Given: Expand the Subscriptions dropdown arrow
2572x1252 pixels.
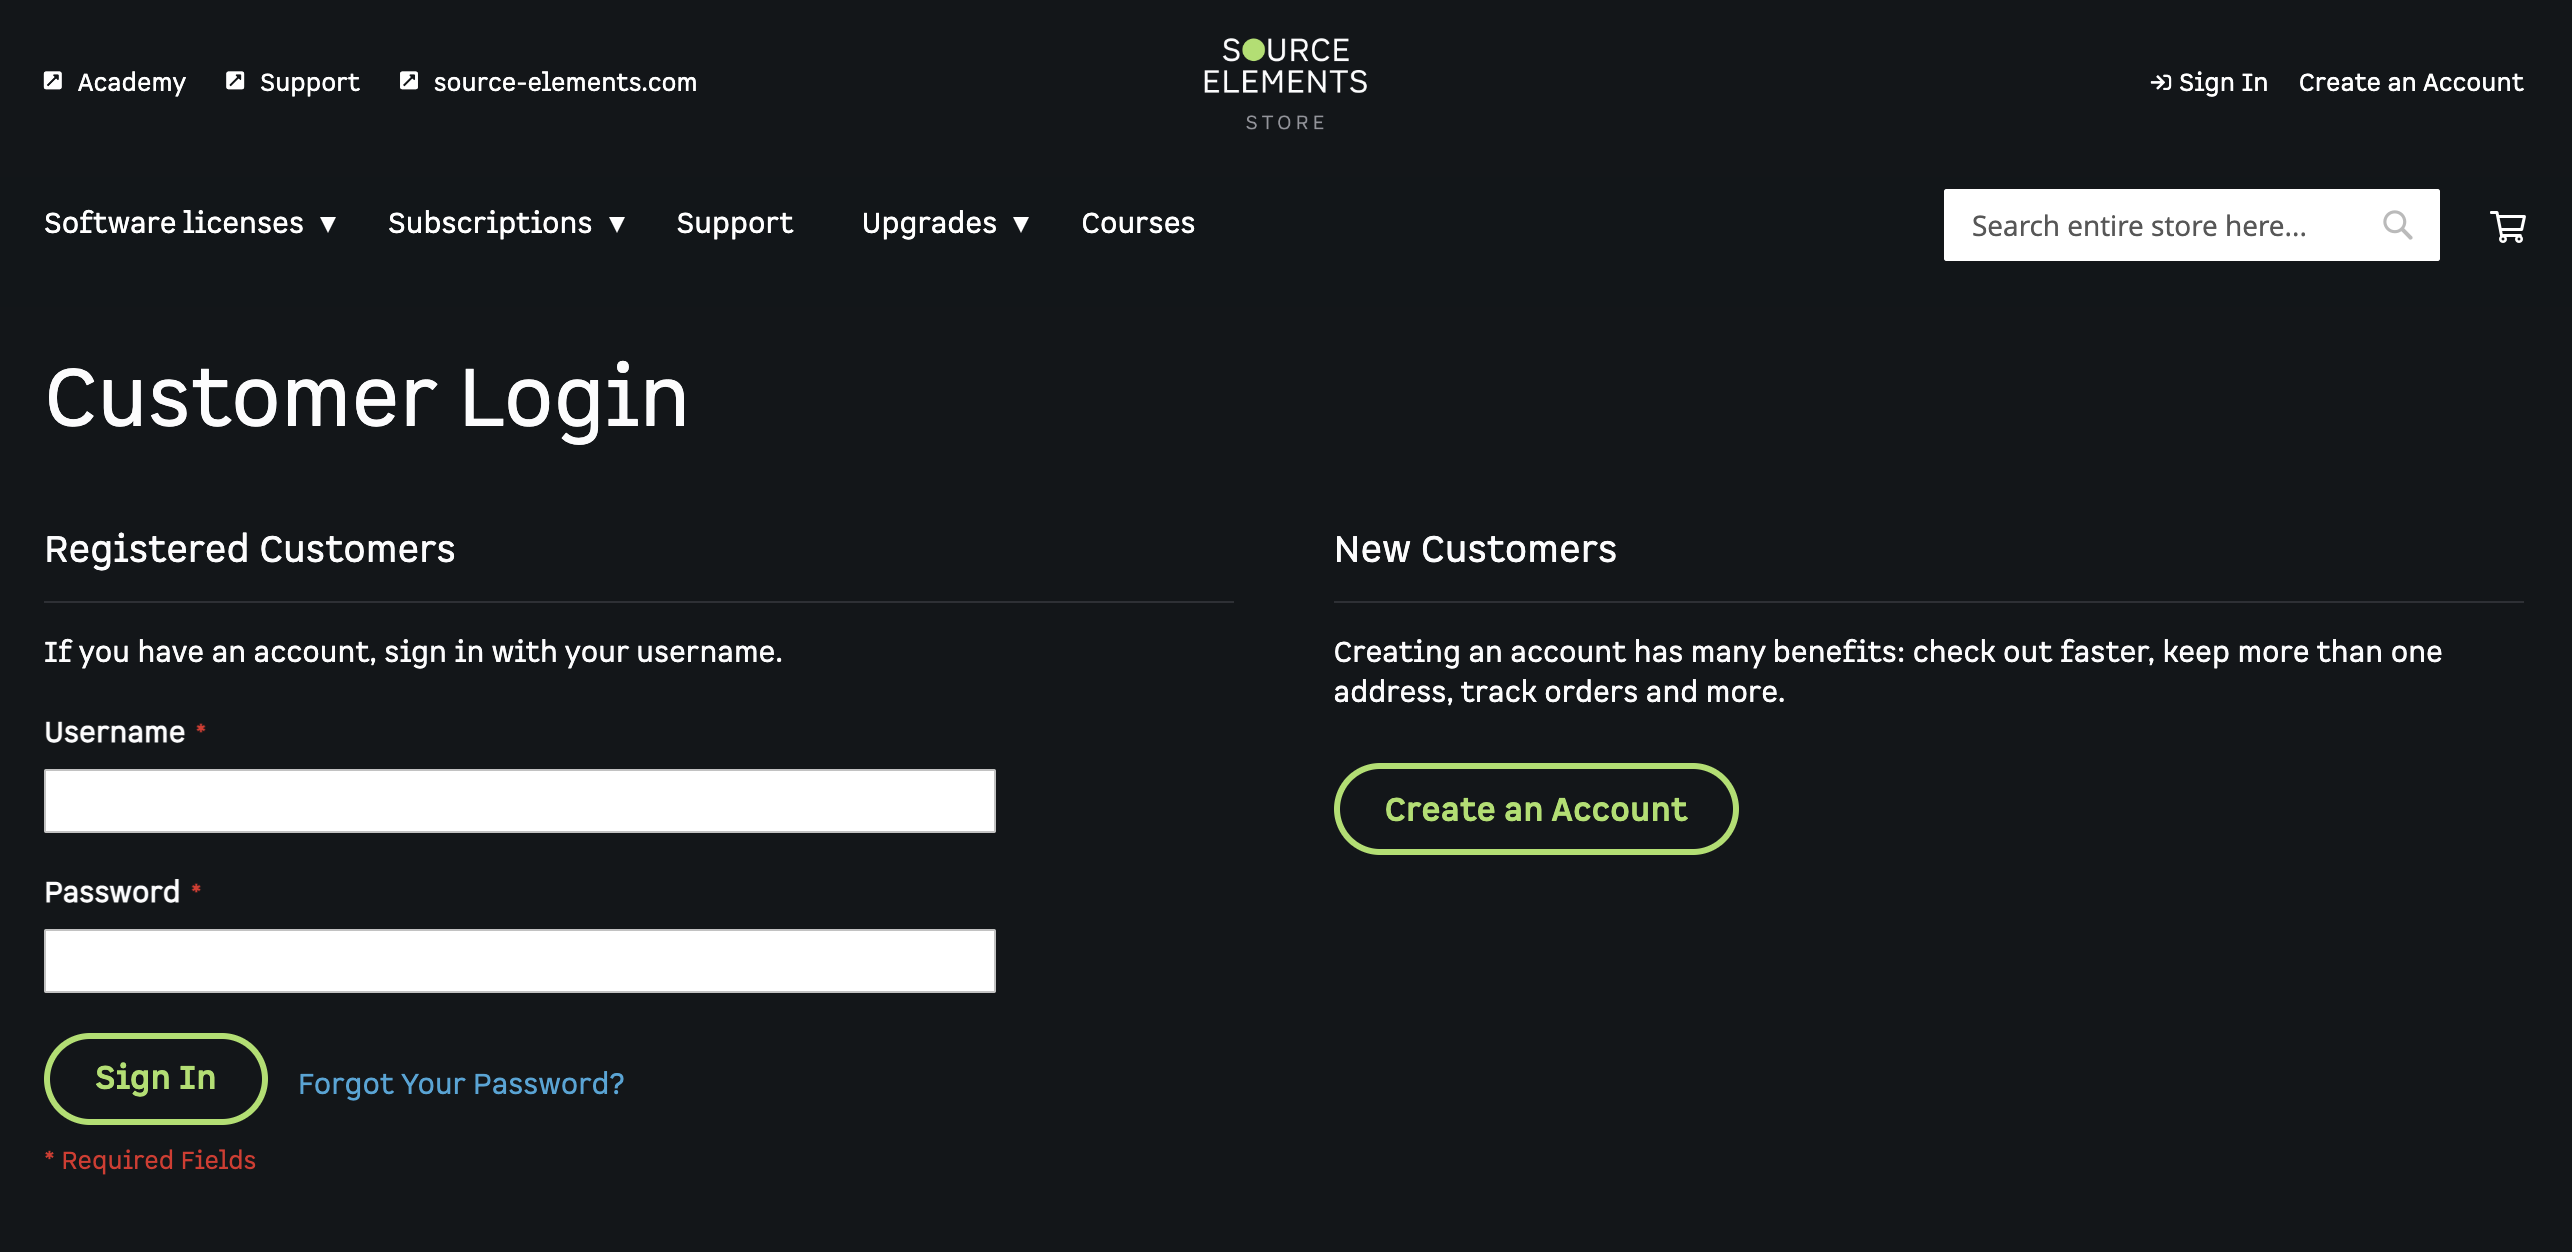Looking at the screenshot, I should pyautogui.click(x=617, y=224).
